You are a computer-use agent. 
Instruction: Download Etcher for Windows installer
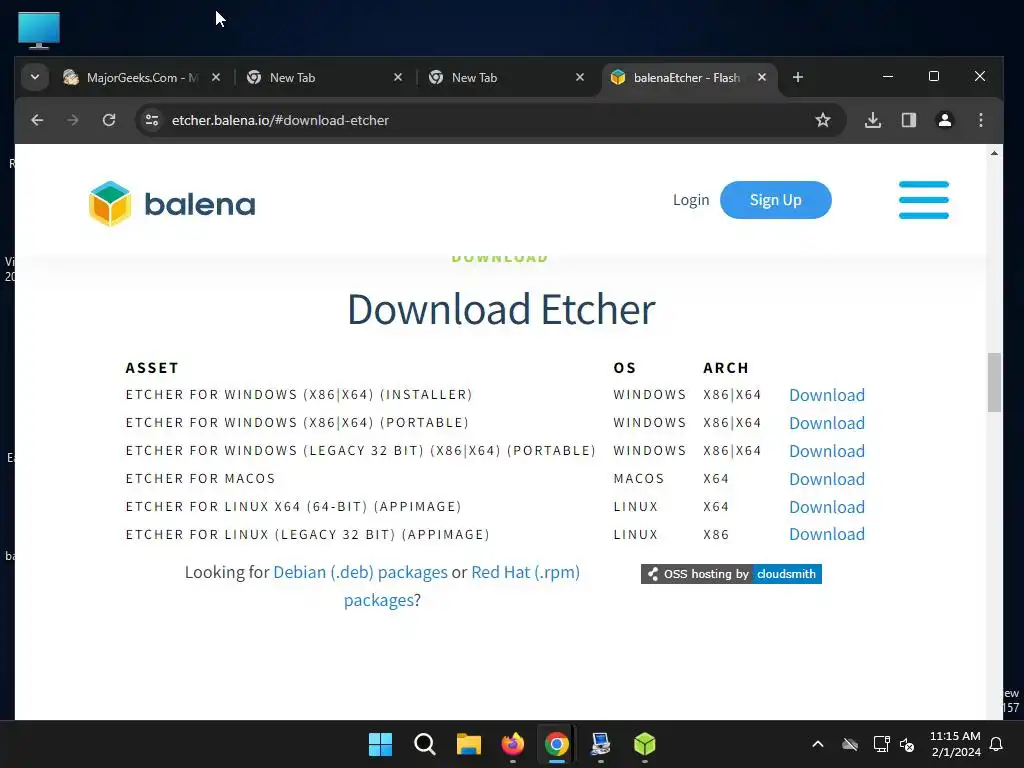pos(827,395)
